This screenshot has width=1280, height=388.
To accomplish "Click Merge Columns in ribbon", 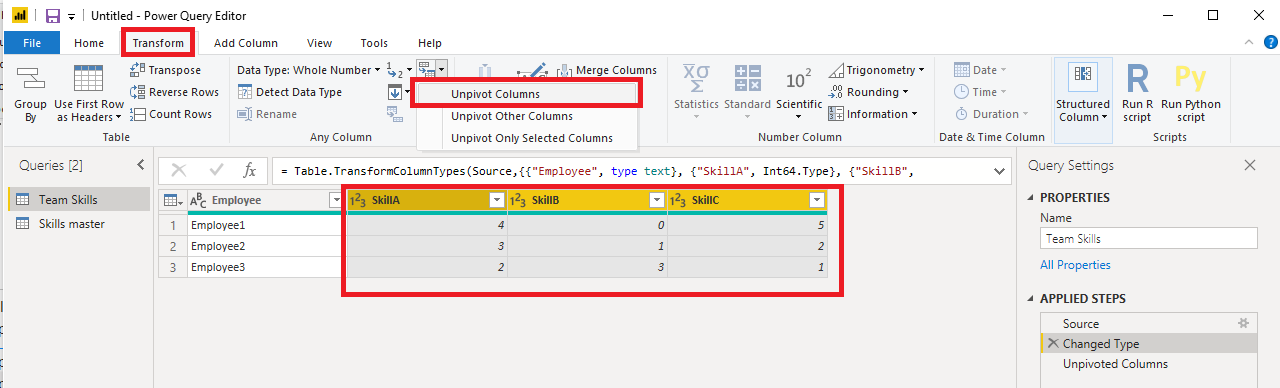I will 607,70.
